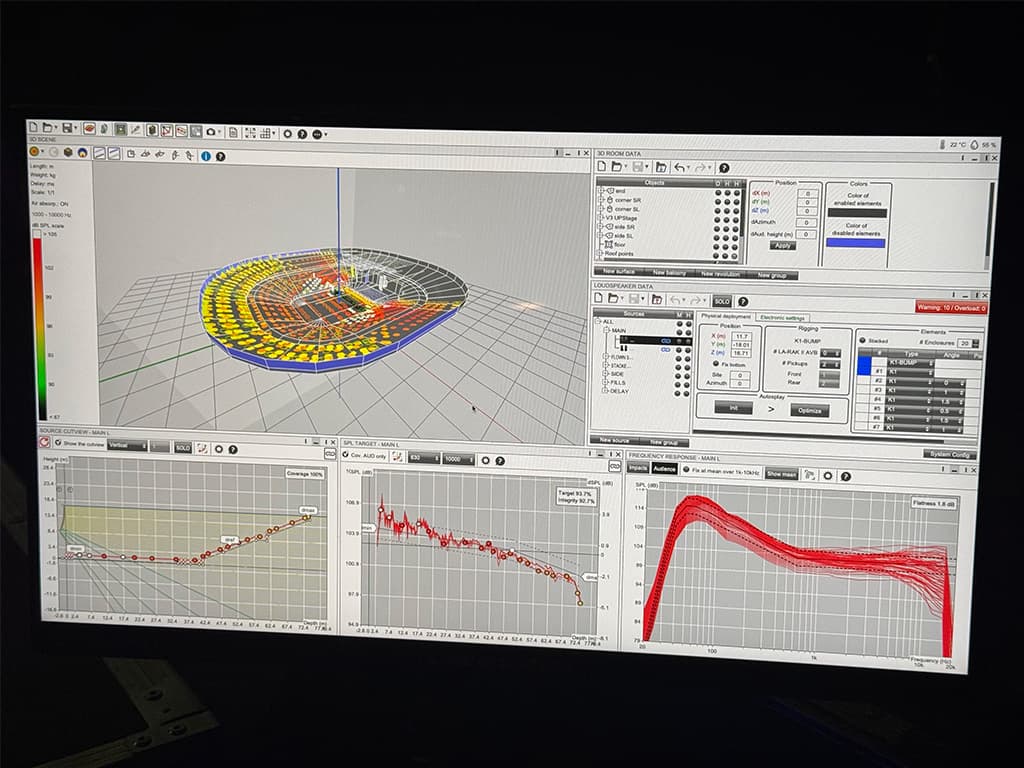The width and height of the screenshot is (1024, 768).
Task: Click the New project icon in the main toolbar
Action: pyautogui.click(x=34, y=127)
